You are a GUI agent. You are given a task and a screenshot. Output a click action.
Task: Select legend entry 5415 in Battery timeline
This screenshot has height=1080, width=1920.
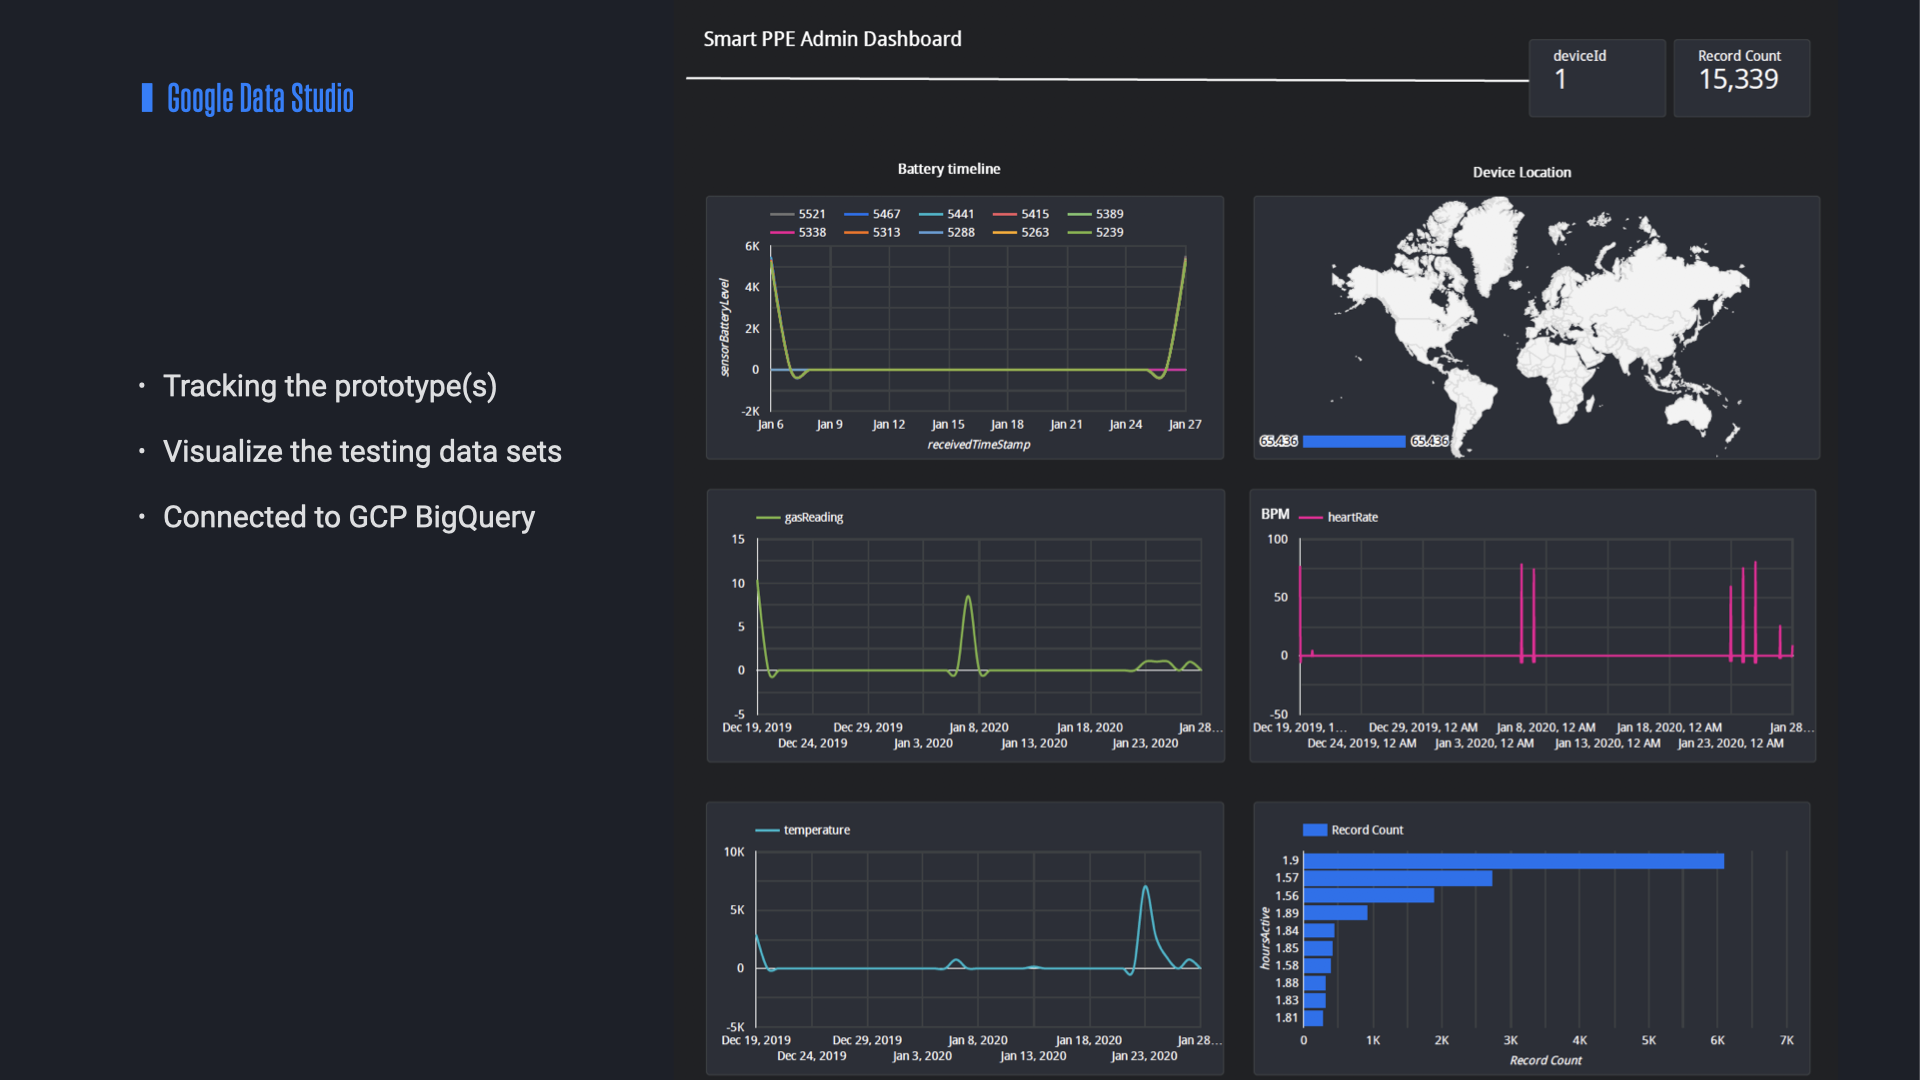[x=1021, y=214]
